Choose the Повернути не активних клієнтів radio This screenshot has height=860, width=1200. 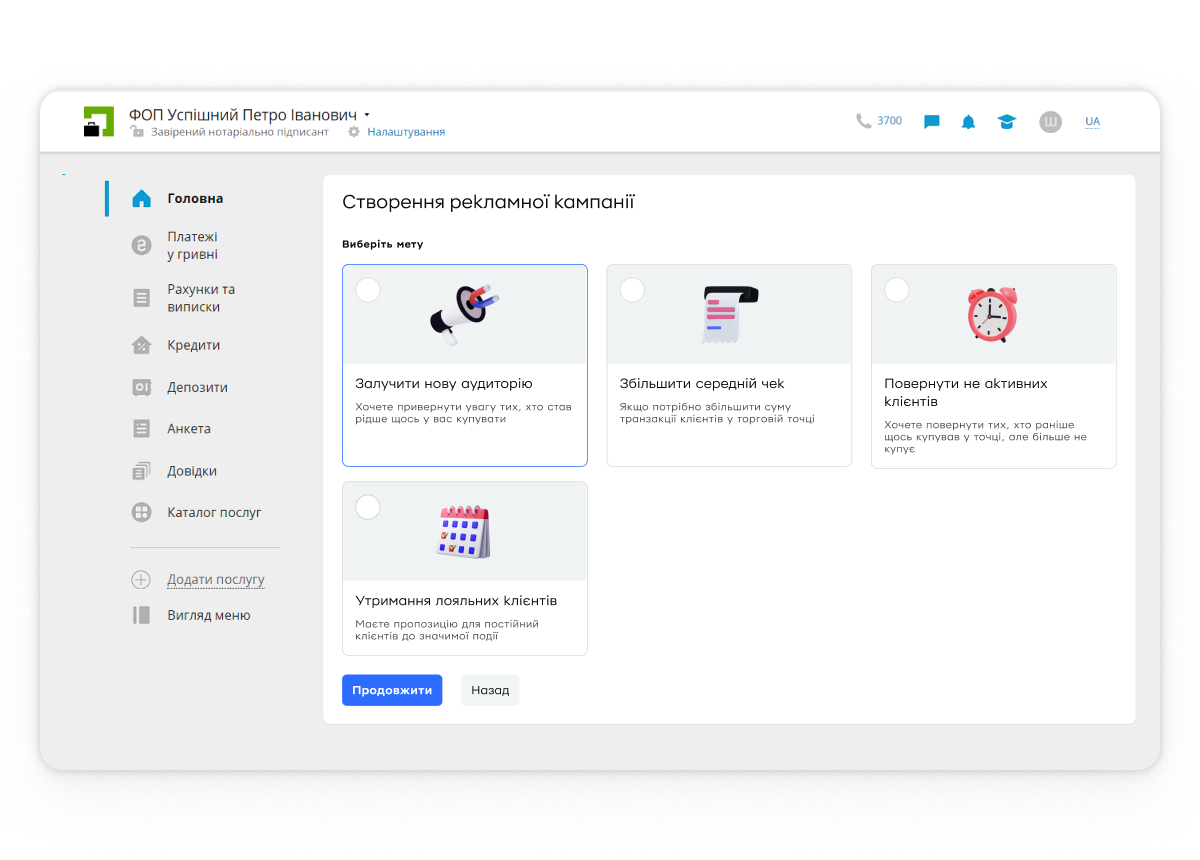[x=897, y=290]
